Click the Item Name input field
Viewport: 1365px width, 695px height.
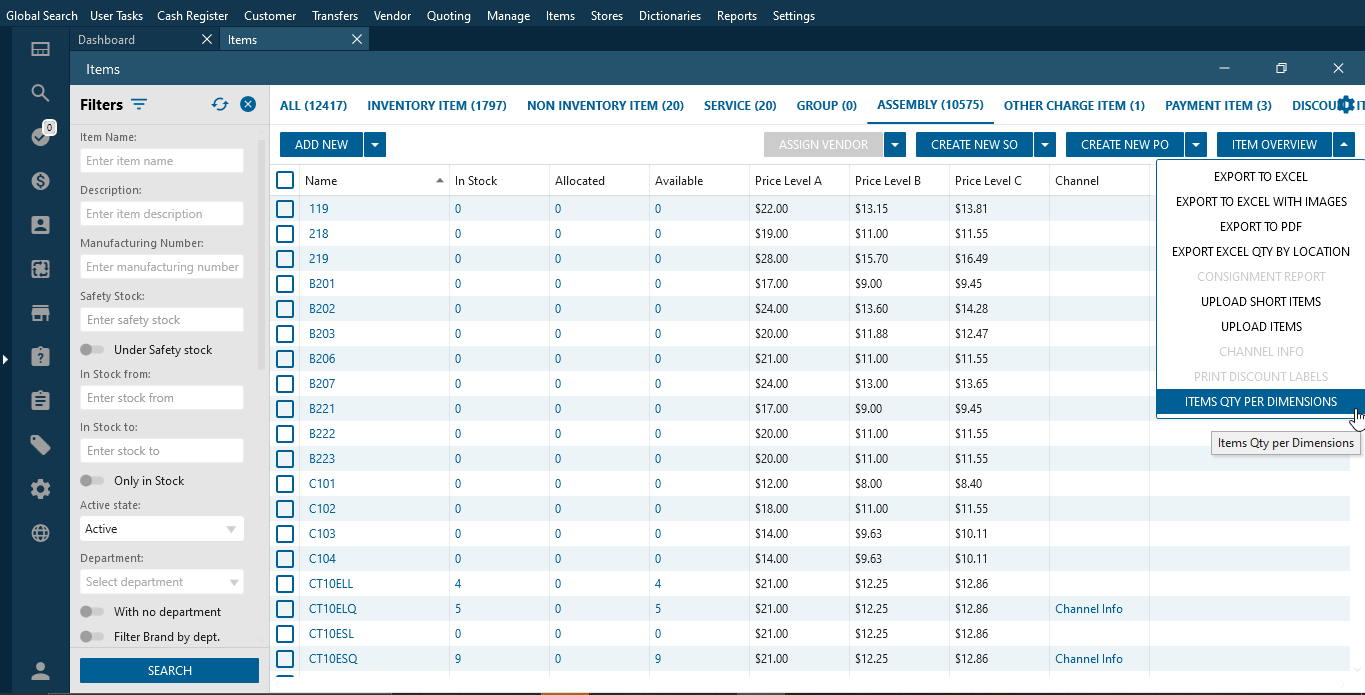[161, 161]
